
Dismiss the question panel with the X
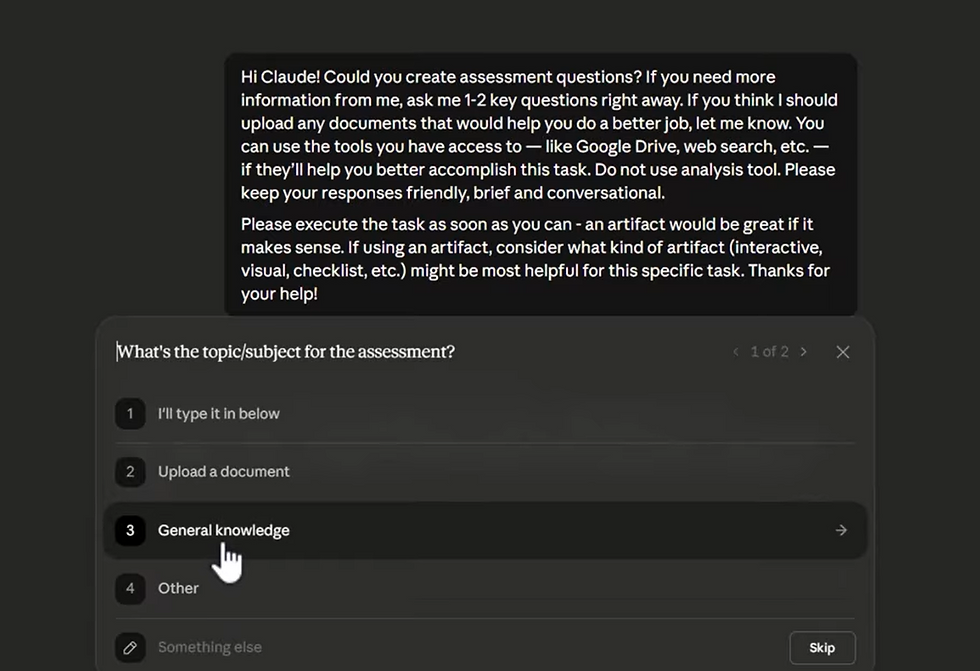click(x=843, y=352)
